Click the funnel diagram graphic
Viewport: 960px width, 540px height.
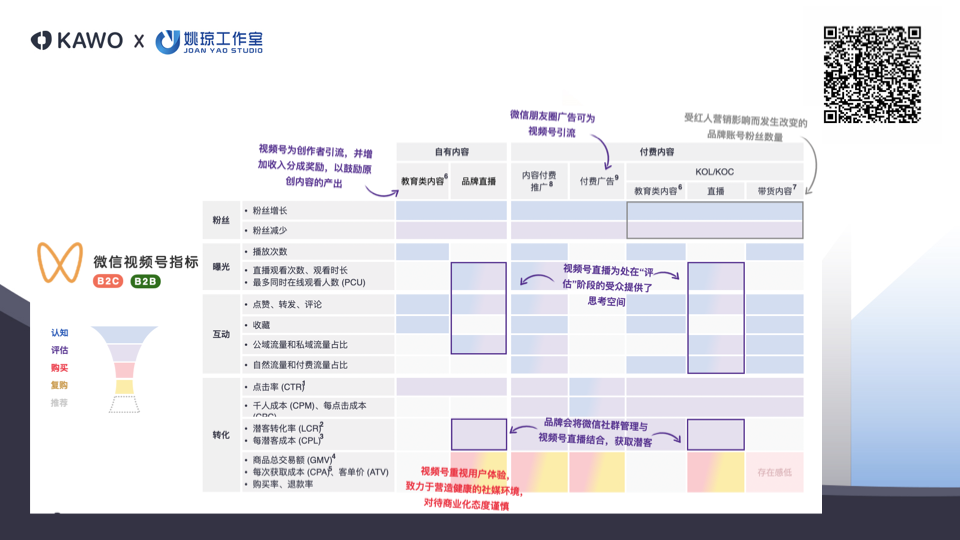coord(124,369)
